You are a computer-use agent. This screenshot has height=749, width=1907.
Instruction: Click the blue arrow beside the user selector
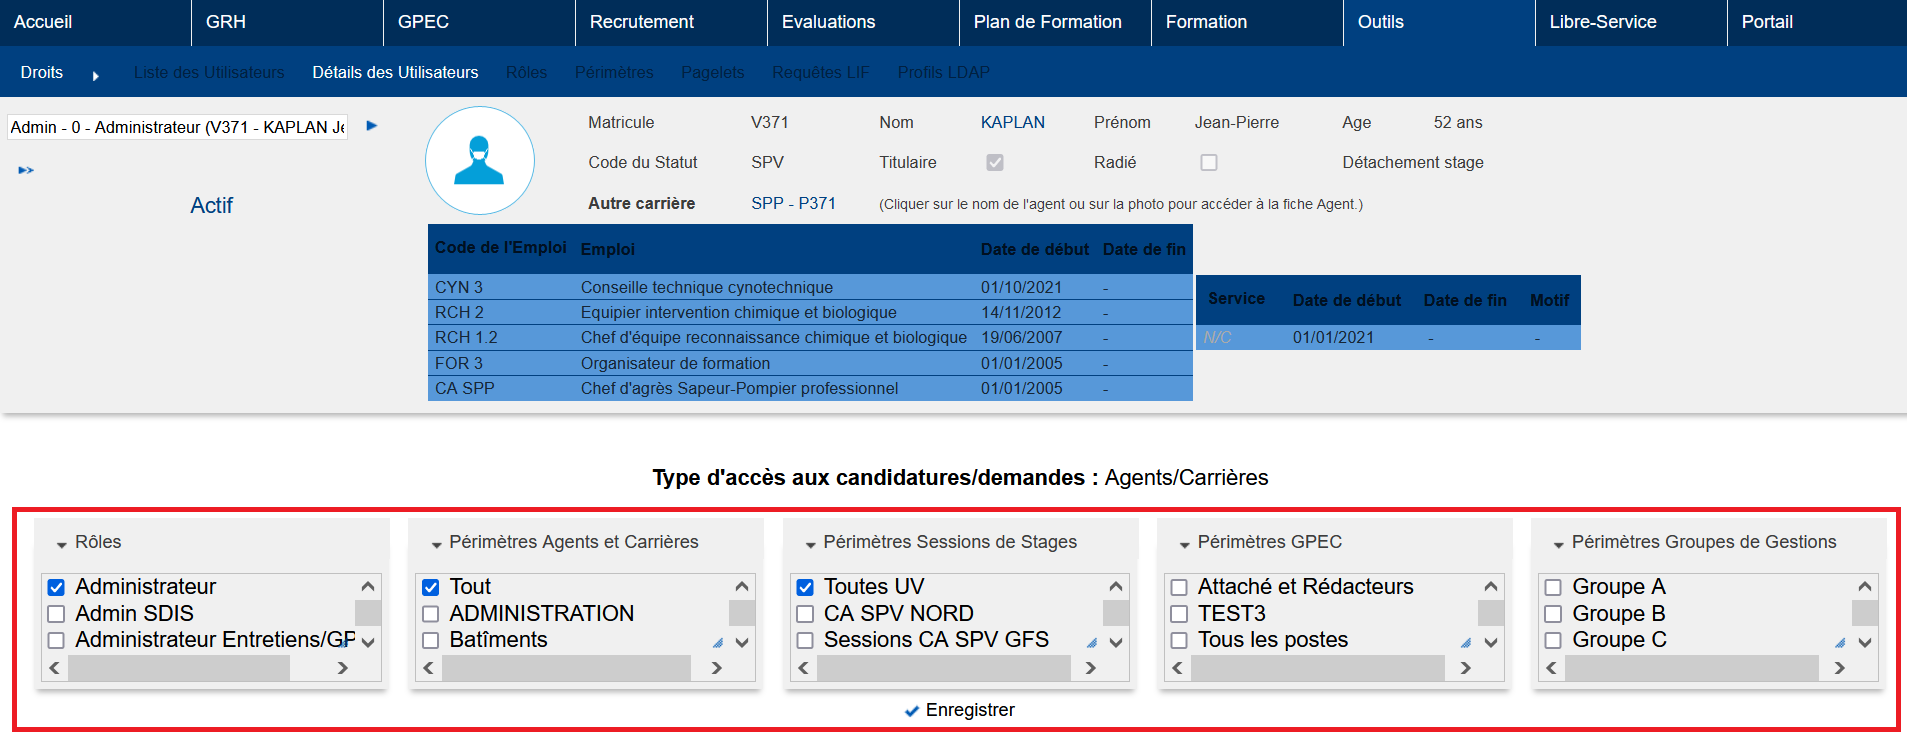point(372,126)
